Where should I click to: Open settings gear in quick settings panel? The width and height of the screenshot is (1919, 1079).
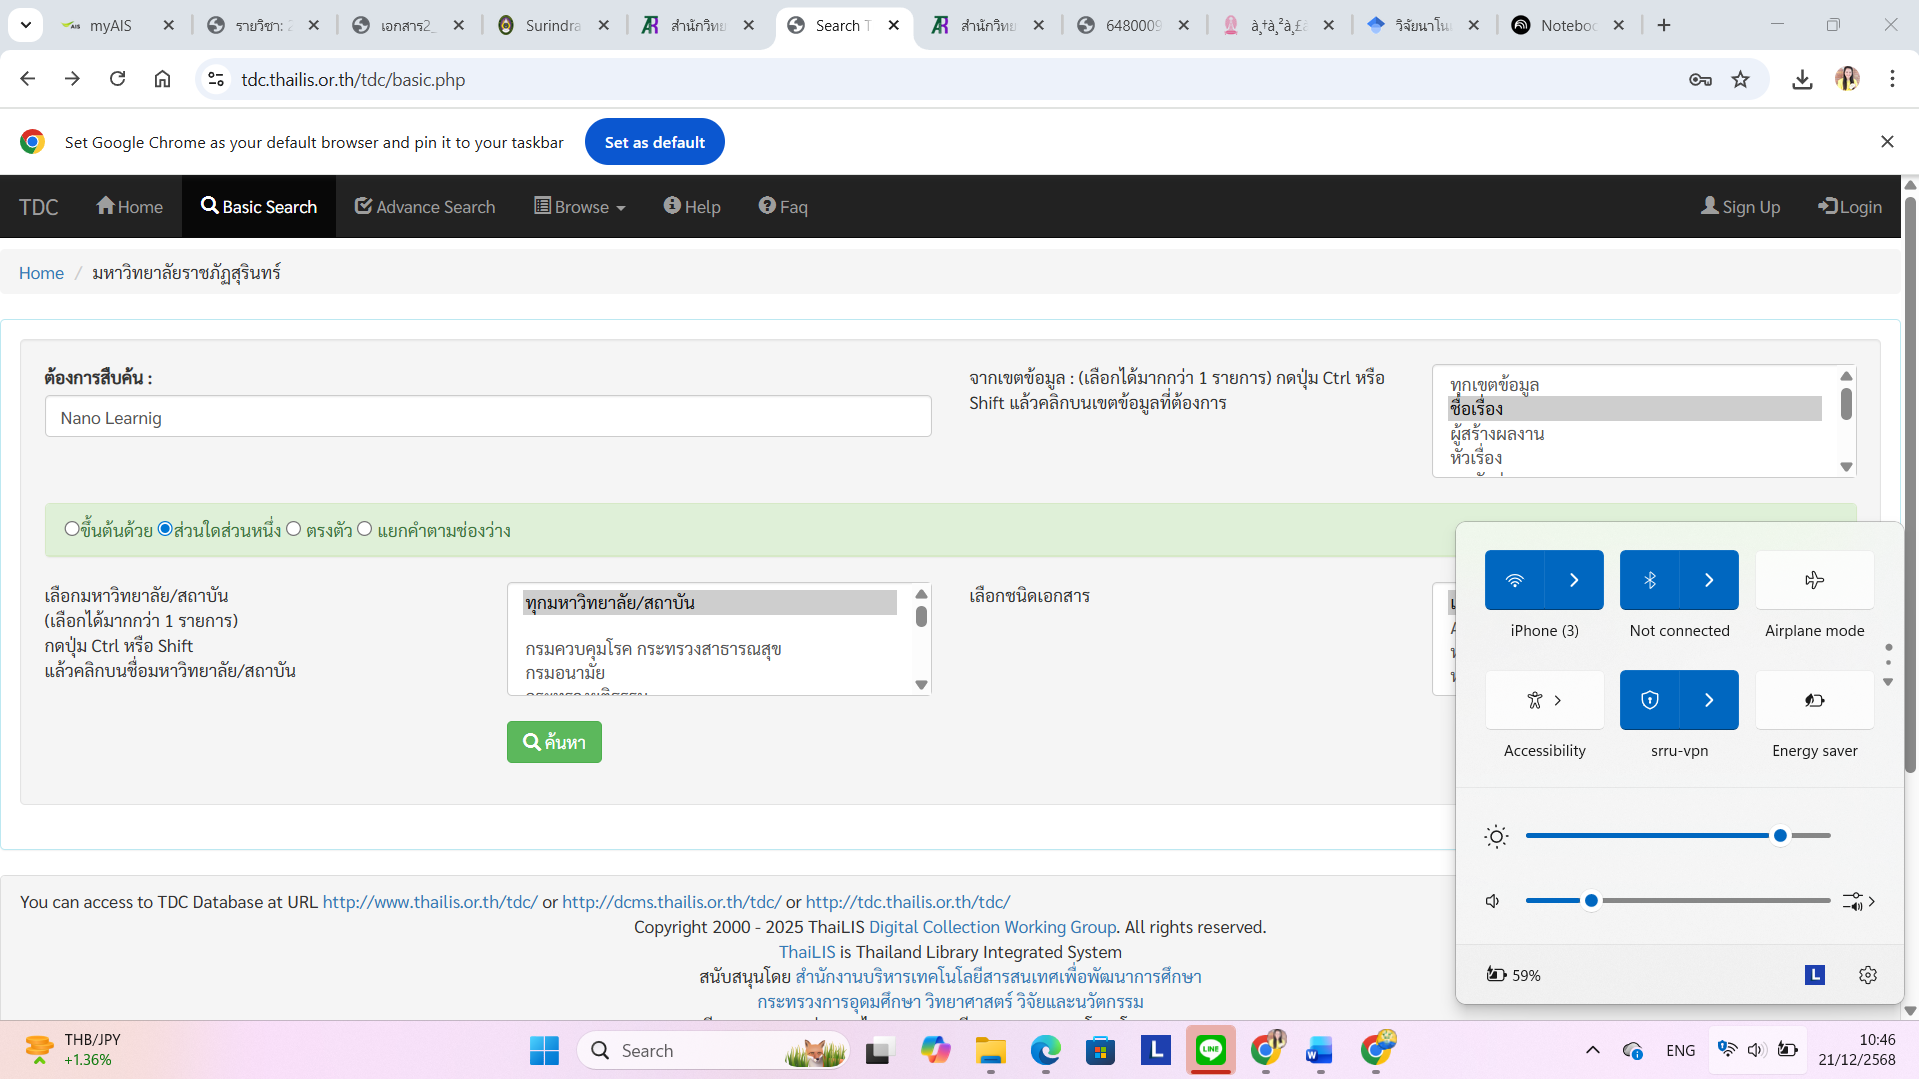point(1867,975)
